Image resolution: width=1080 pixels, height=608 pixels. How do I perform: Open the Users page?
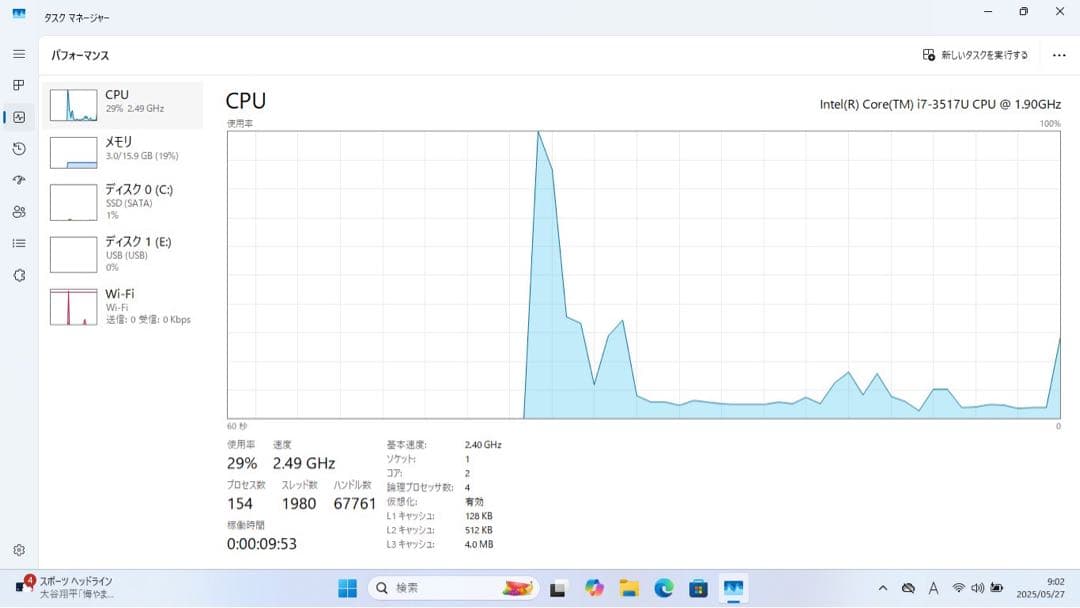pyautogui.click(x=18, y=212)
